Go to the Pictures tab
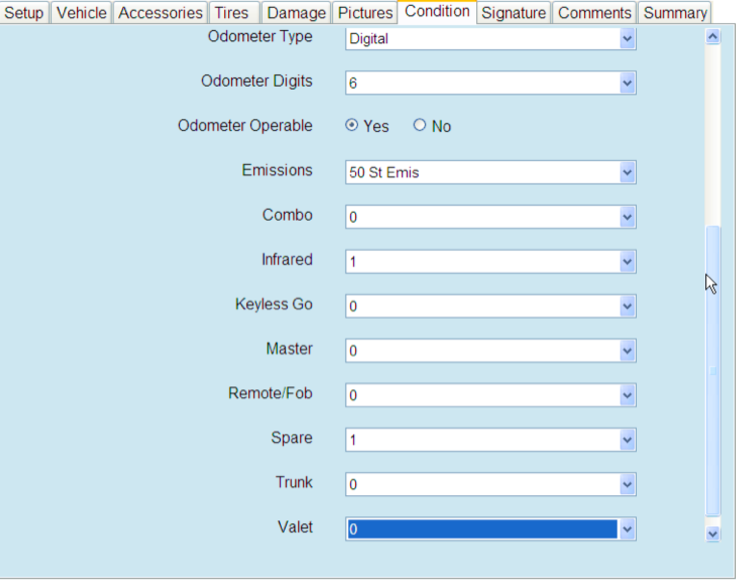 click(x=365, y=13)
